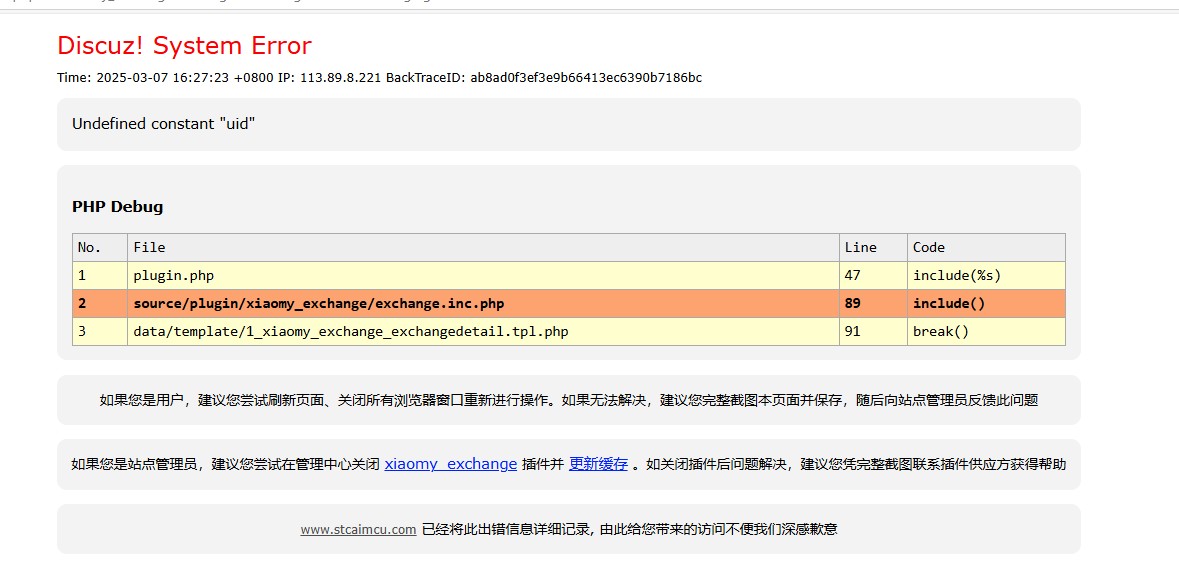Click the No. column header
This screenshot has width=1179, height=574.
[x=100, y=248]
